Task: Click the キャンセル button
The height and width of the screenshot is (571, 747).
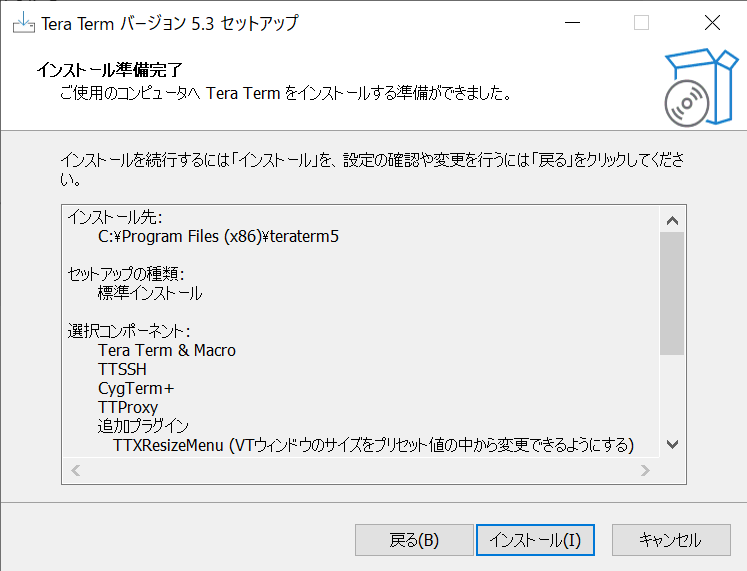Action: tap(671, 540)
